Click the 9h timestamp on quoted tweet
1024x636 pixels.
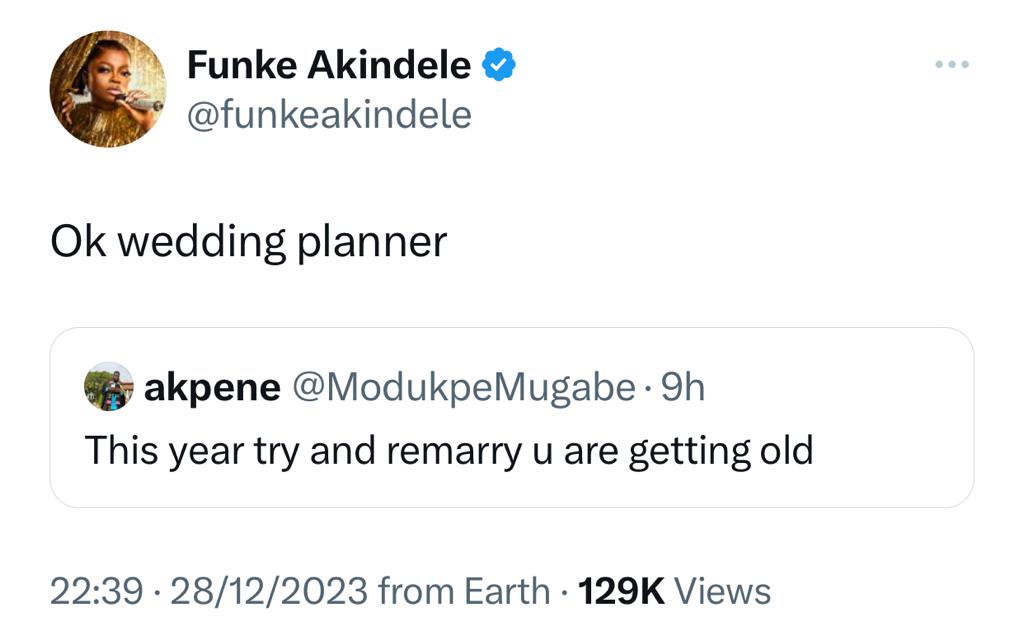685,388
